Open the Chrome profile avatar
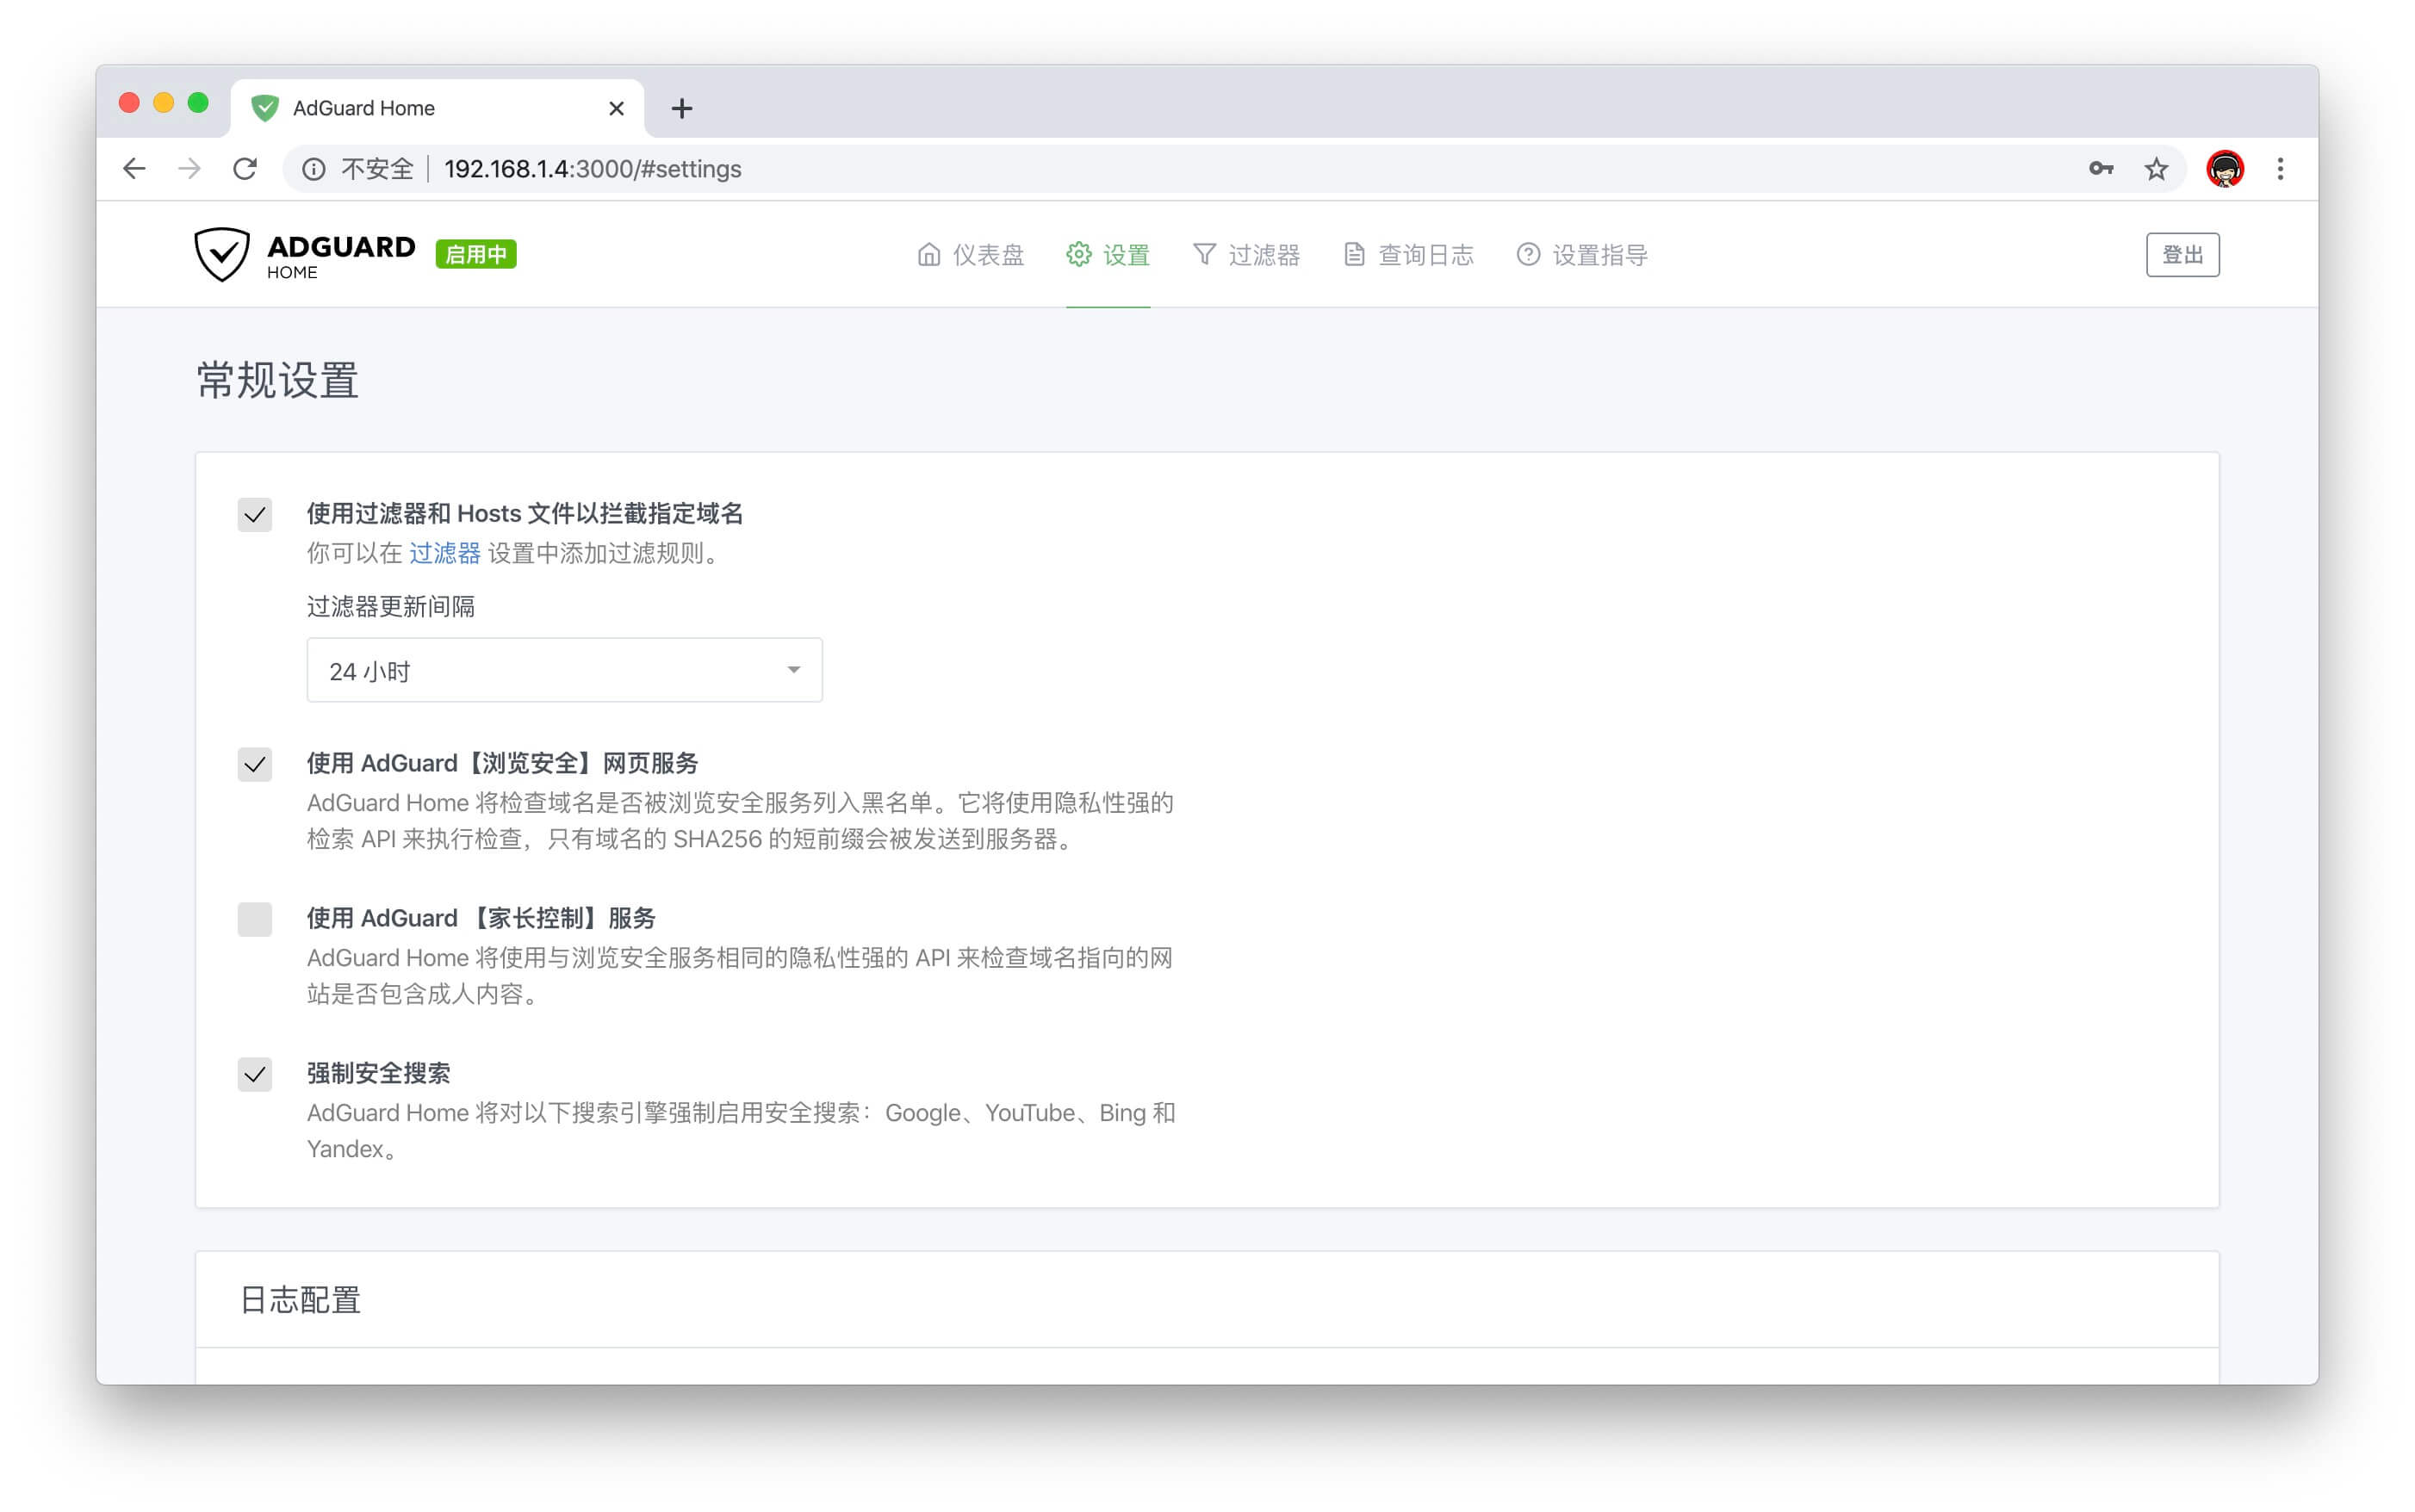2415x1512 pixels. tap(2224, 169)
